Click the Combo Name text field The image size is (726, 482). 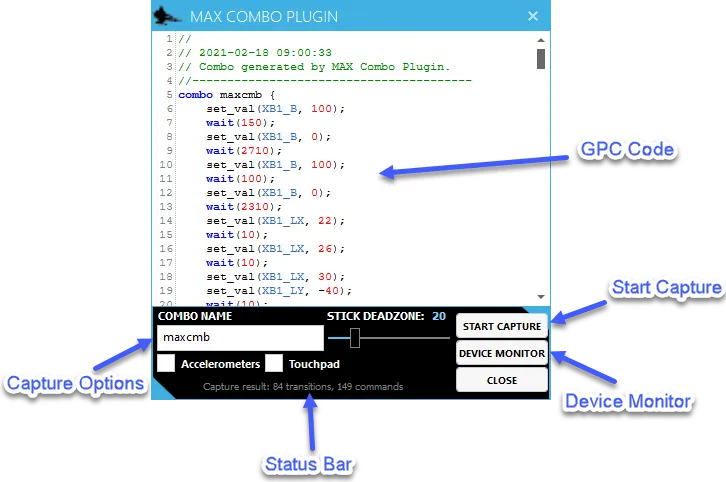click(240, 338)
